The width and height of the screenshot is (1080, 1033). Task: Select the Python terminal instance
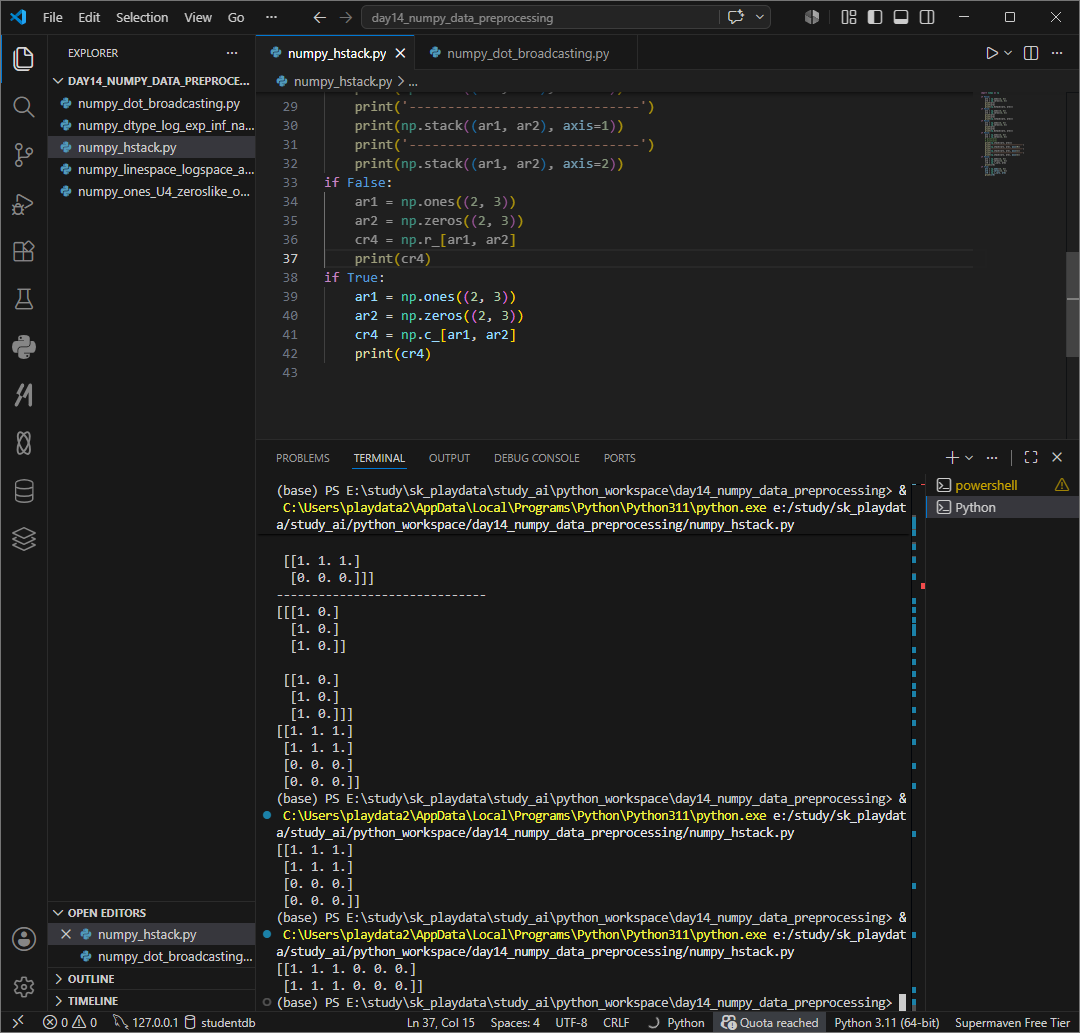pyautogui.click(x=1001, y=507)
